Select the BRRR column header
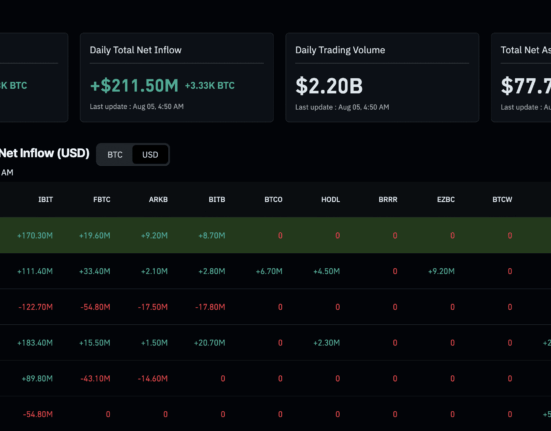Image resolution: width=551 pixels, height=431 pixels. 388,200
